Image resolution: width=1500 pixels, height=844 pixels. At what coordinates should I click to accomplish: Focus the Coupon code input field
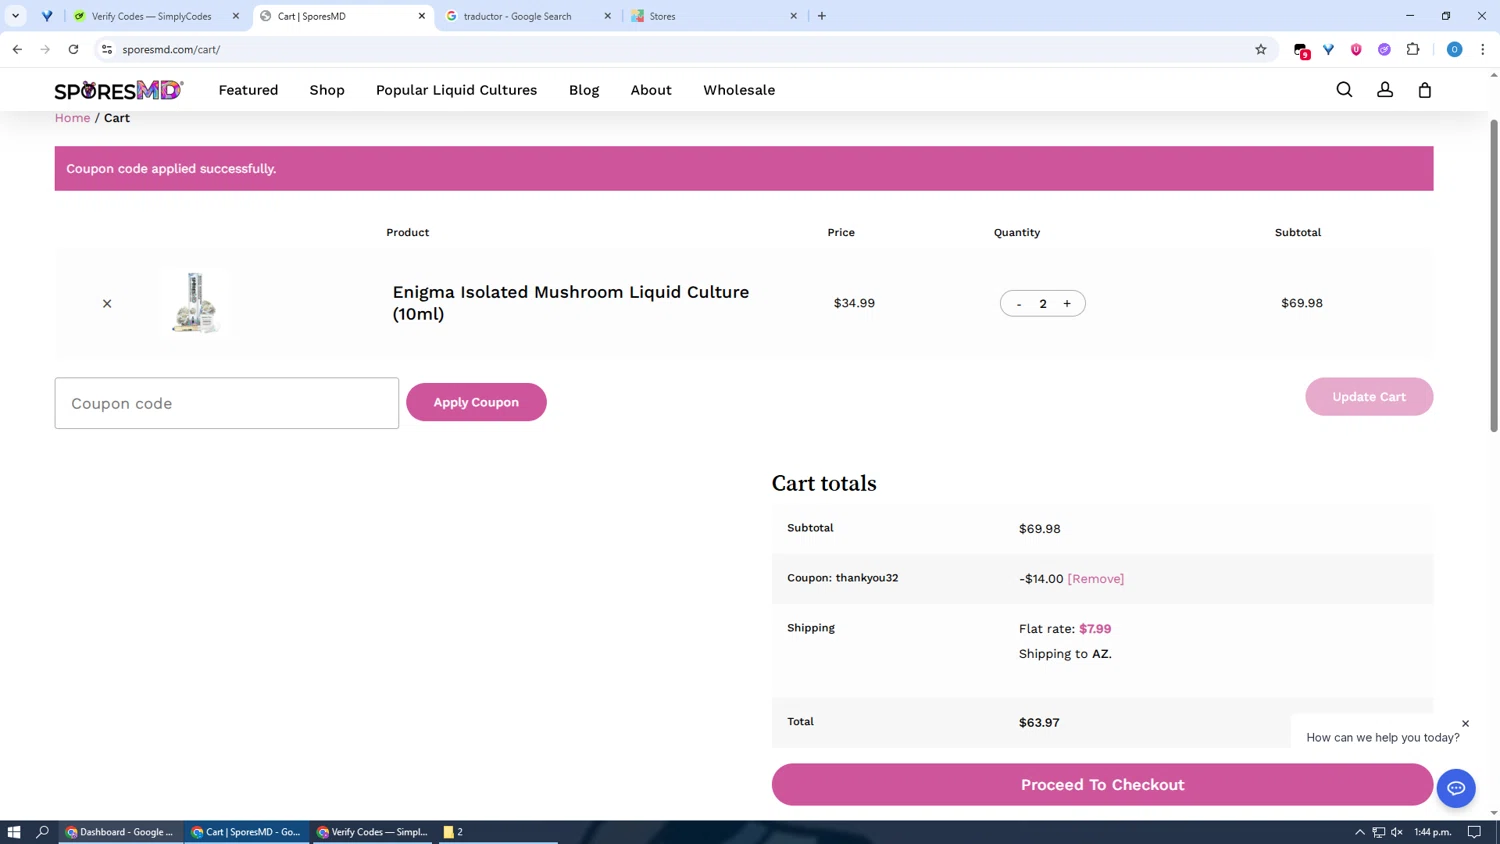point(227,403)
